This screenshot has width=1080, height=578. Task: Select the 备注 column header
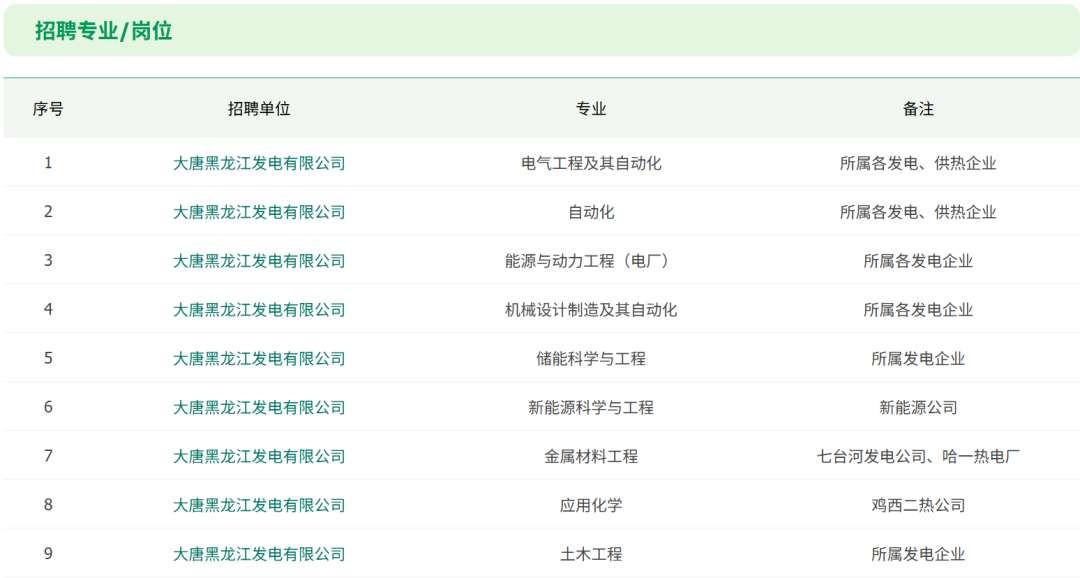click(x=918, y=109)
